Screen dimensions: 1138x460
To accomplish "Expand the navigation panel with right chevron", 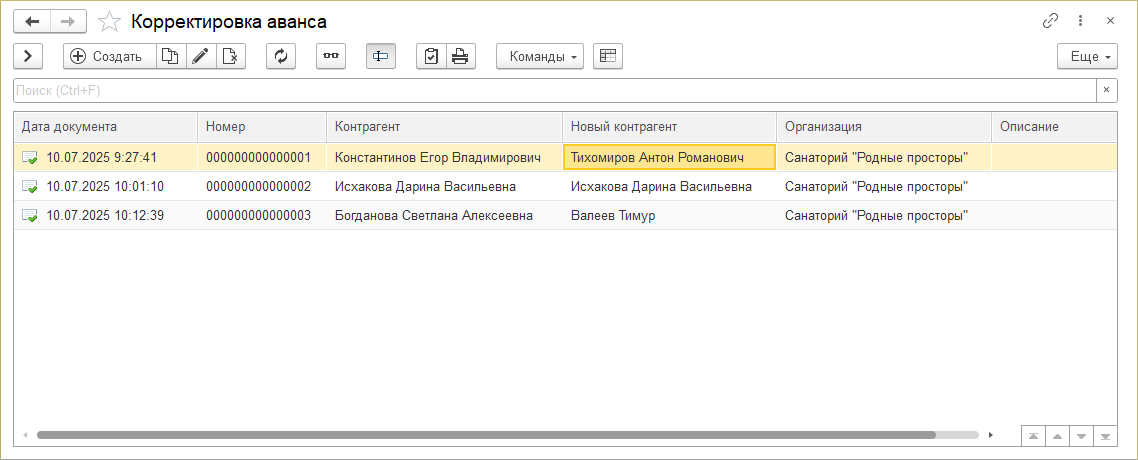I will 28,57.
